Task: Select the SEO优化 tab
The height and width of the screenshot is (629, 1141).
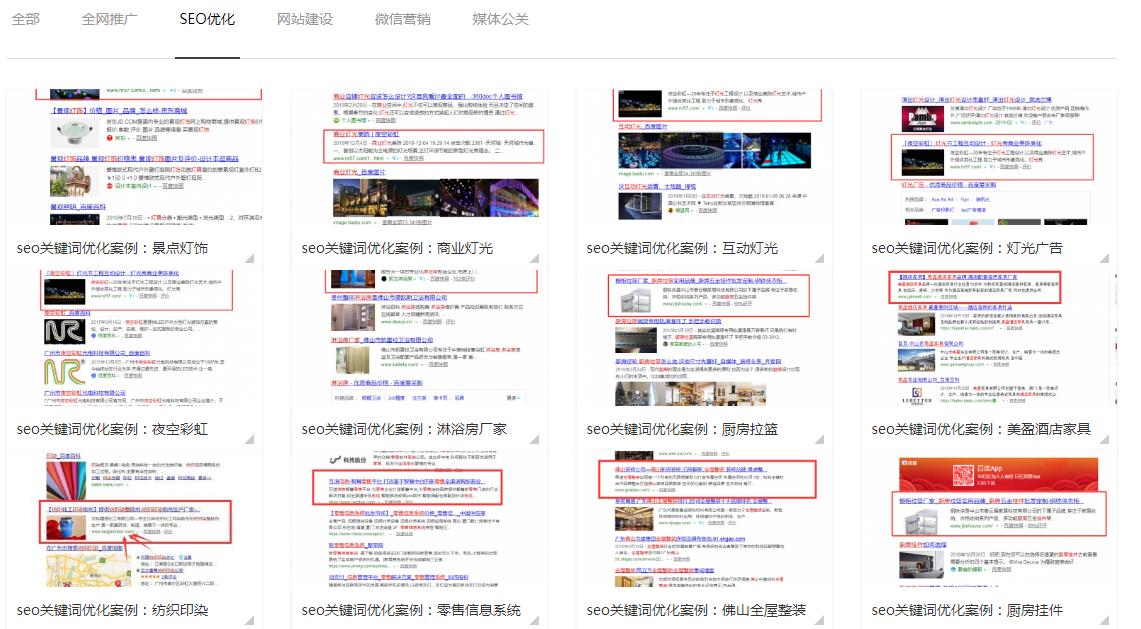Action: click(x=207, y=19)
